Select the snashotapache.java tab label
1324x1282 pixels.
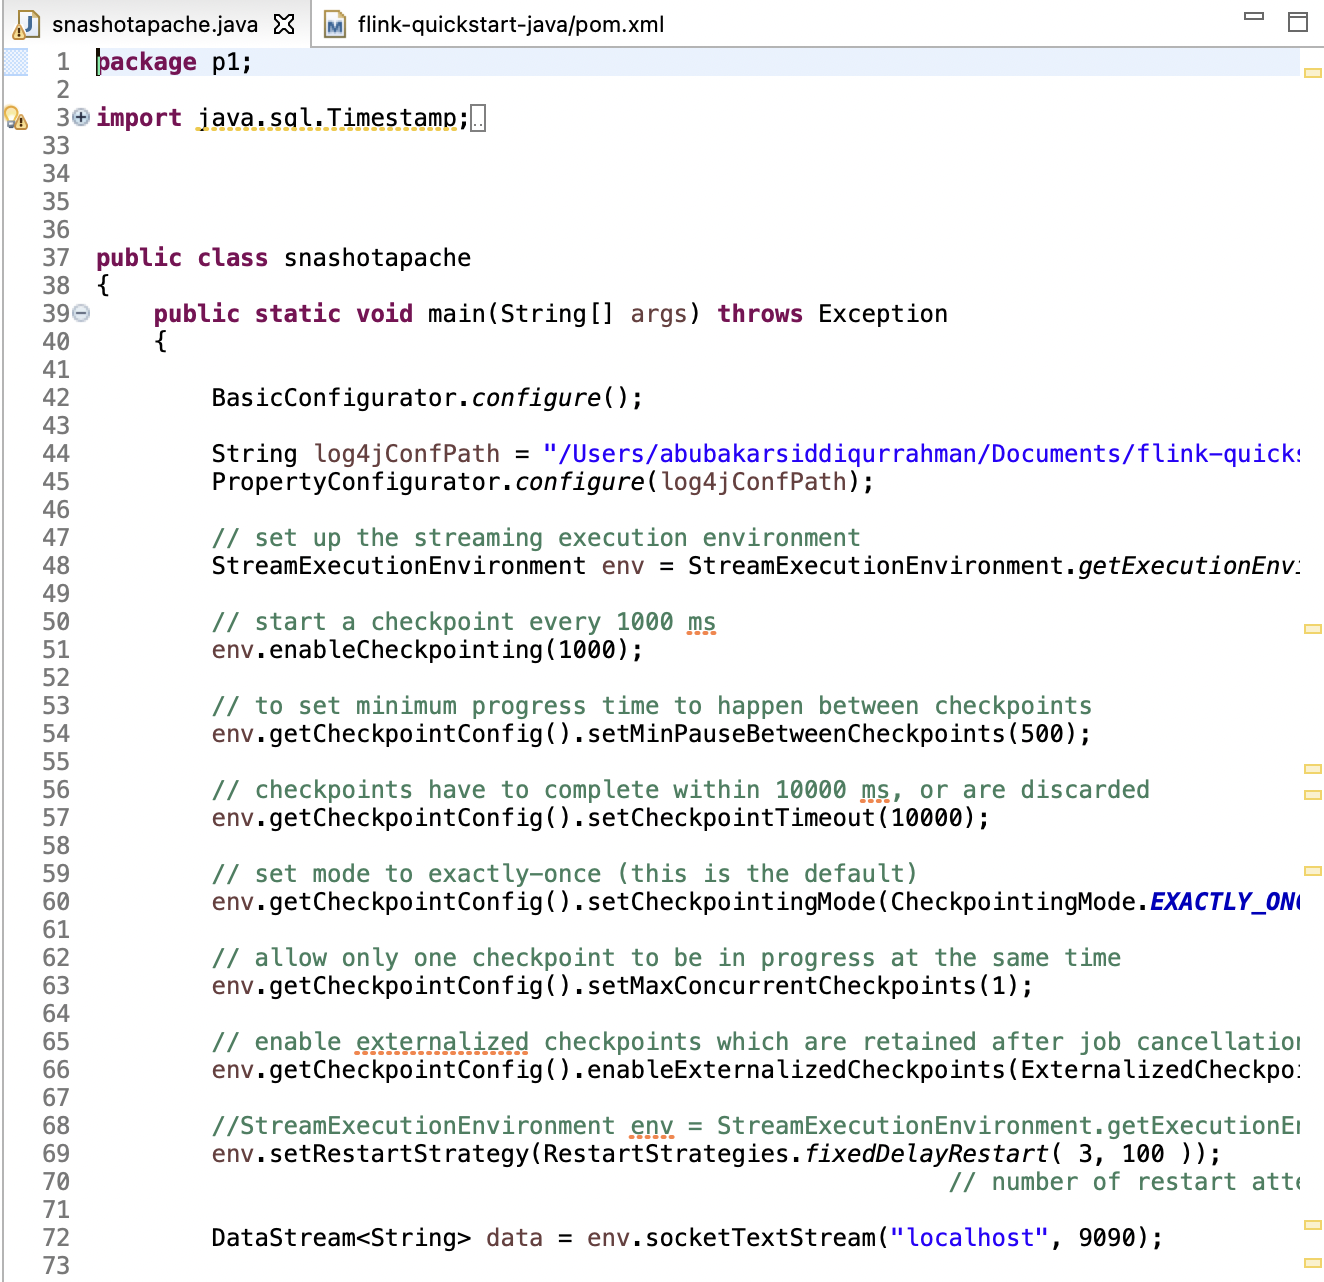click(x=154, y=24)
